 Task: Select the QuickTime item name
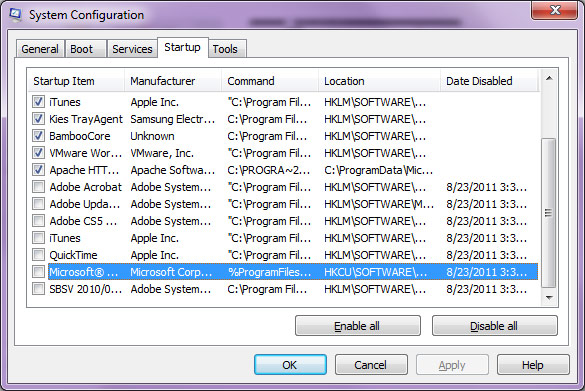pyautogui.click(x=73, y=255)
